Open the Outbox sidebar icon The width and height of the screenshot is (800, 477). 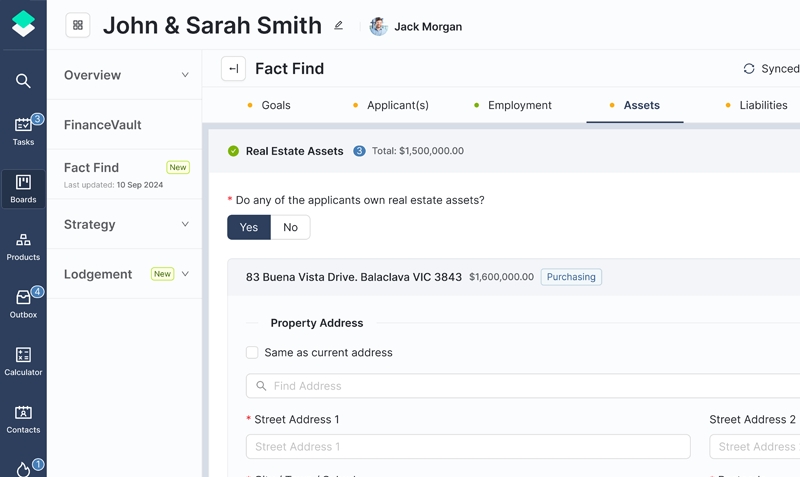click(23, 303)
